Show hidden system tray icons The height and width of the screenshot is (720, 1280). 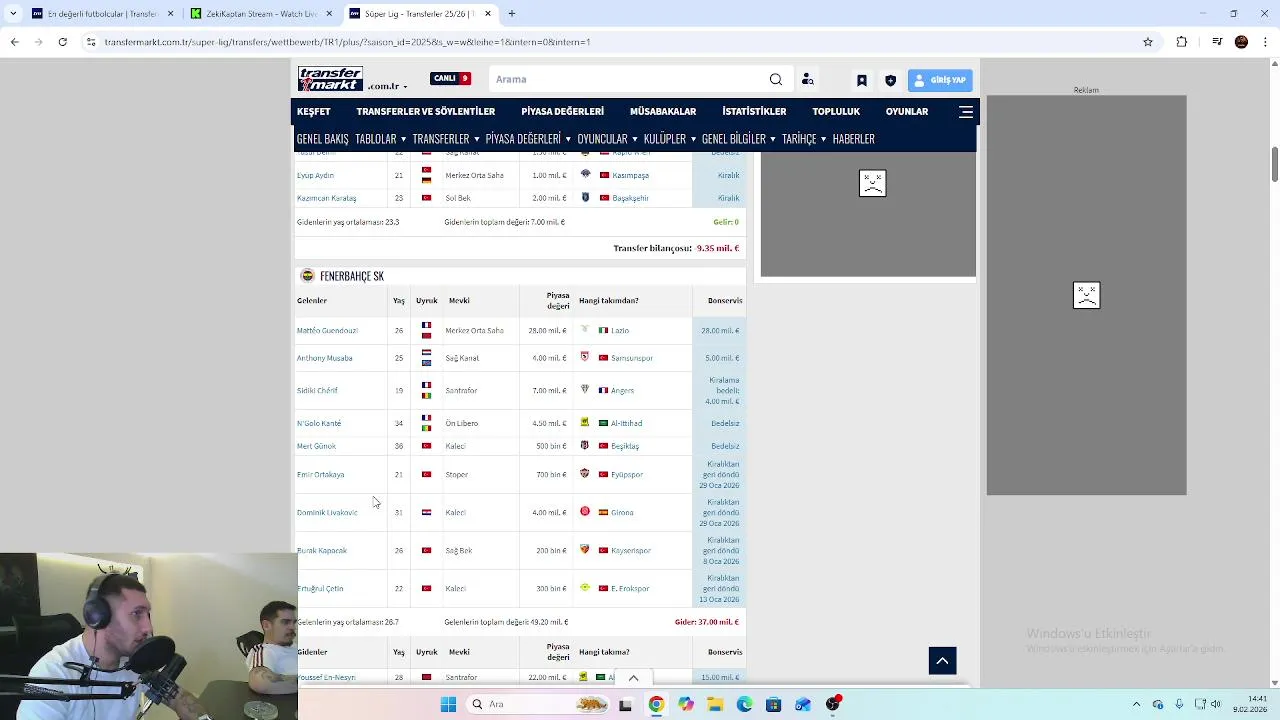click(x=1137, y=704)
